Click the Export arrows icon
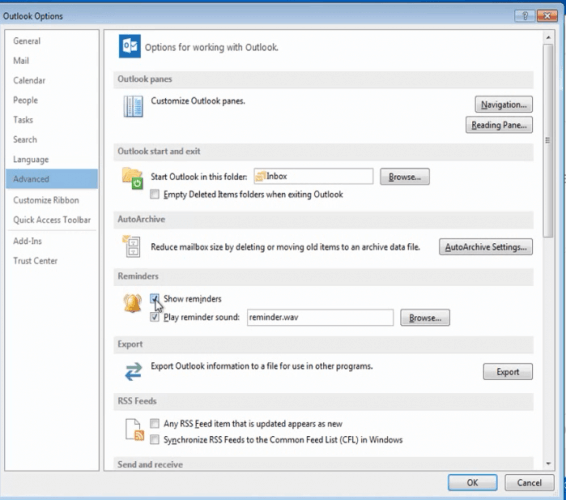The width and height of the screenshot is (566, 500). [x=133, y=371]
